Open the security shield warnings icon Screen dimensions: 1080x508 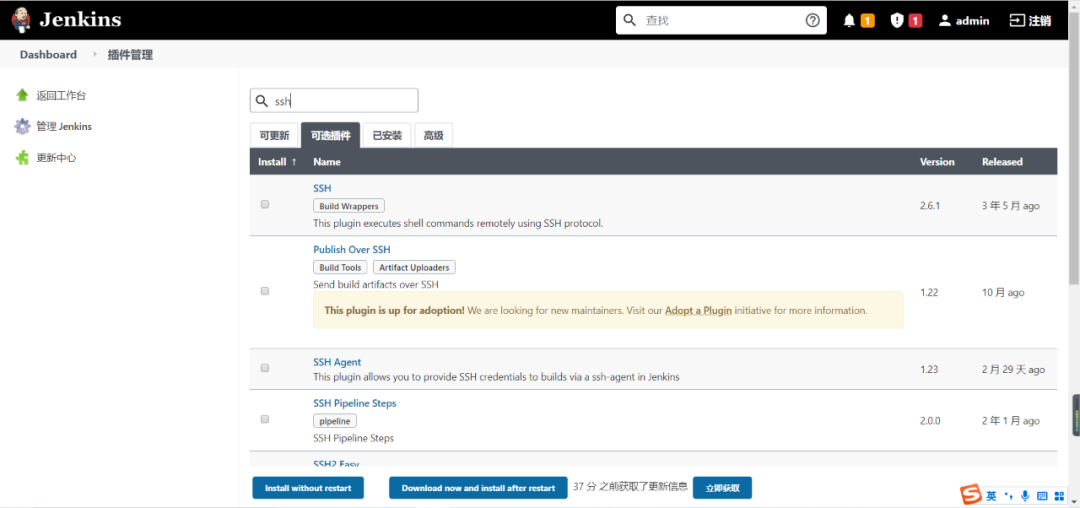click(896, 21)
